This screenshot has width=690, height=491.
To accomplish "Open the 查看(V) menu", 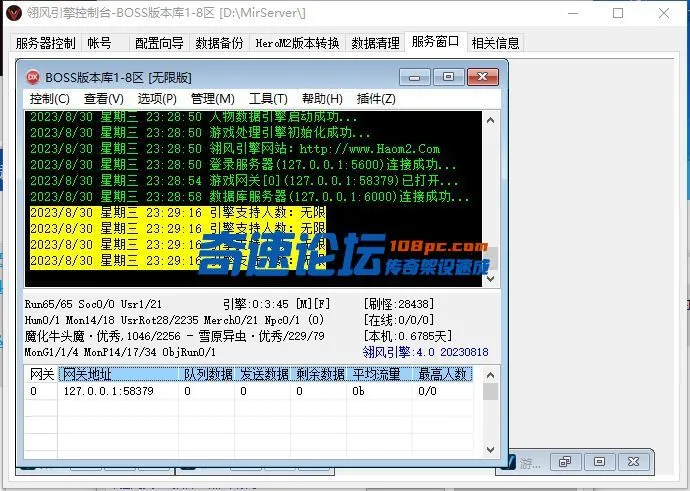I will coord(103,99).
